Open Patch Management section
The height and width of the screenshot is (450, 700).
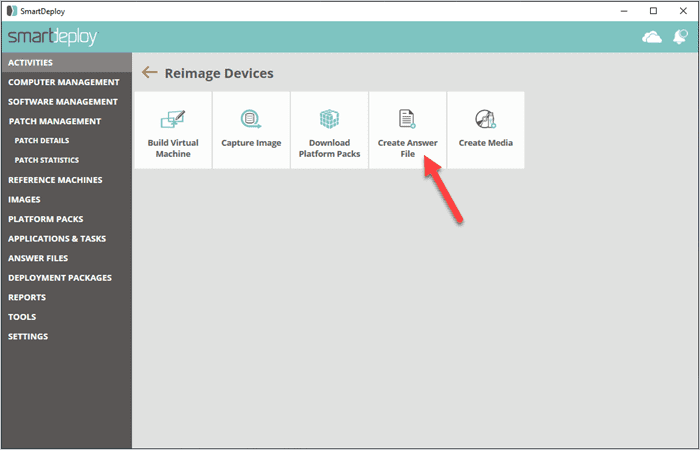point(67,121)
